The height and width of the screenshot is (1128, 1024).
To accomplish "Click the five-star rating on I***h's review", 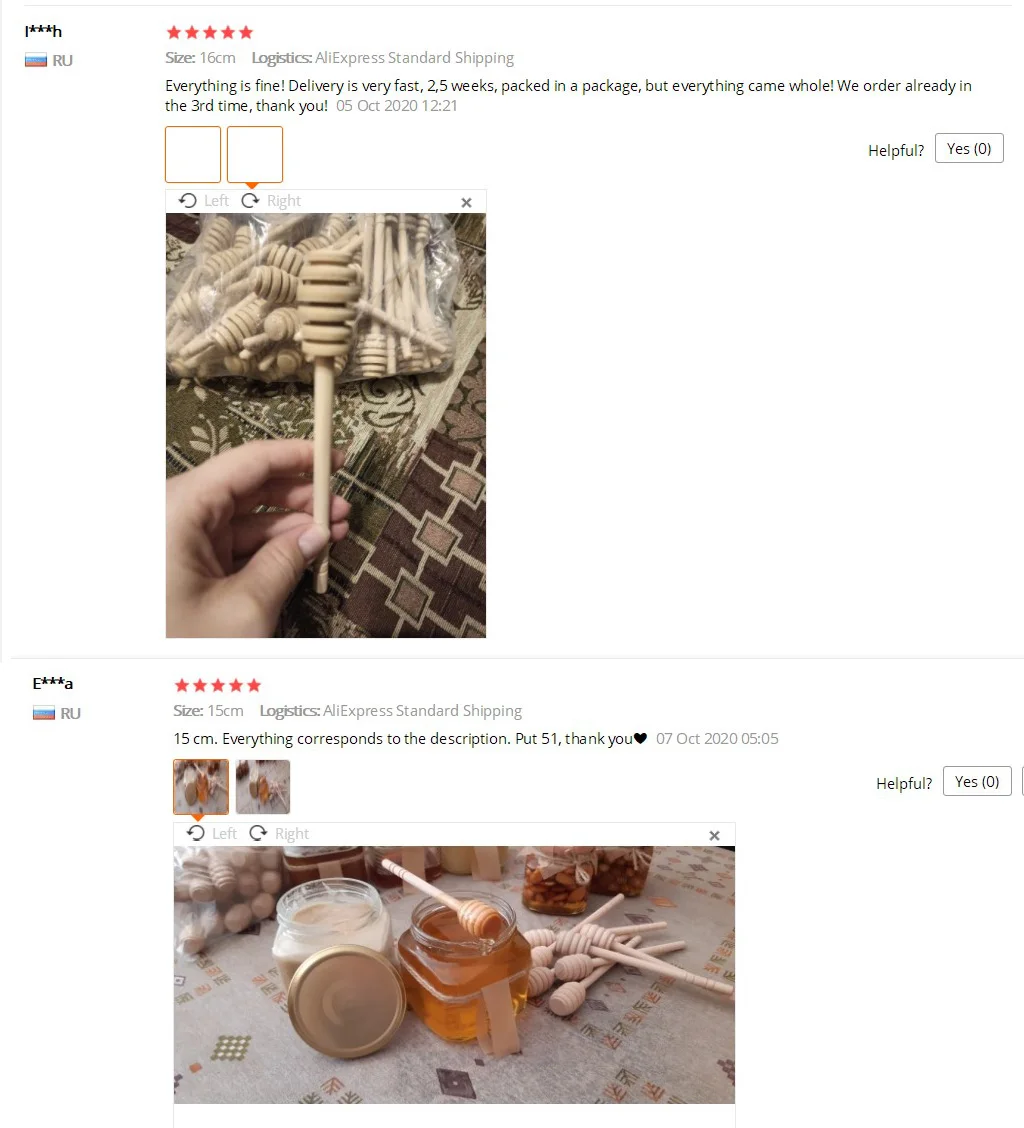I will pos(209,32).
